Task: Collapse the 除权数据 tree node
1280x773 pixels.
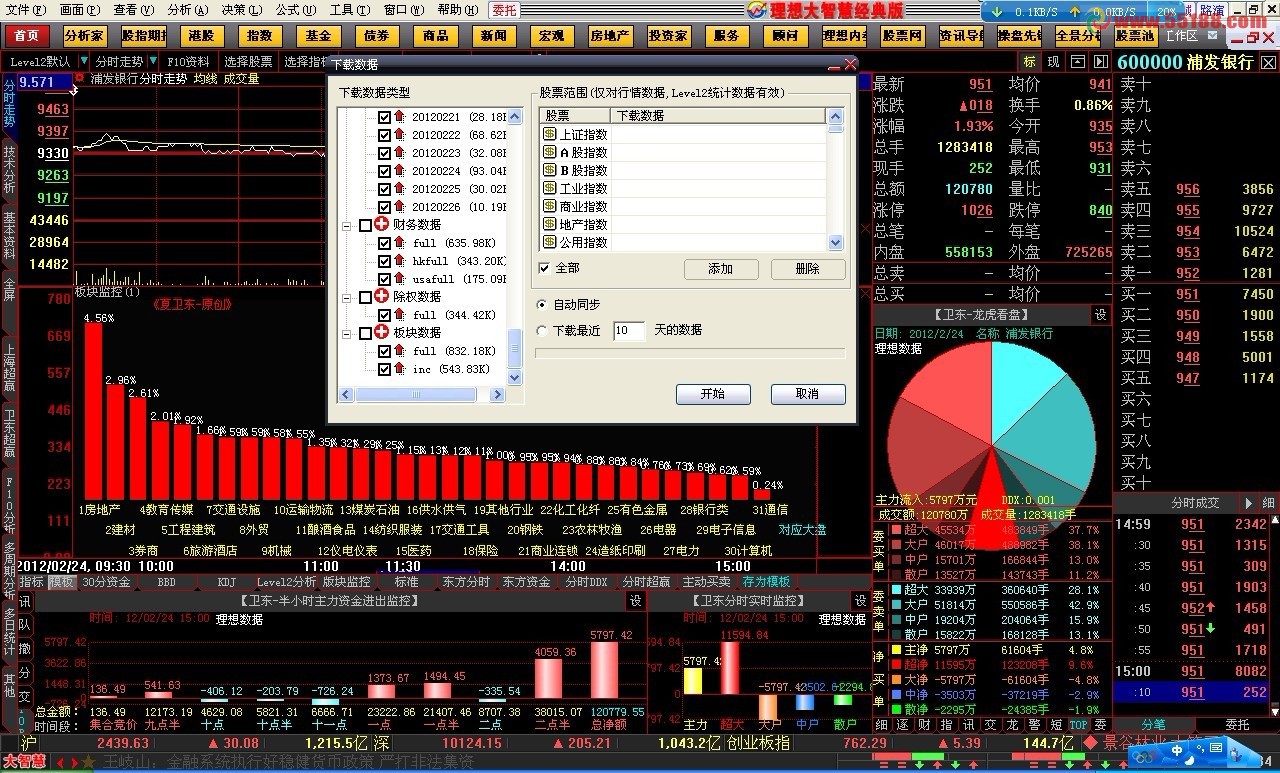Action: (x=347, y=297)
